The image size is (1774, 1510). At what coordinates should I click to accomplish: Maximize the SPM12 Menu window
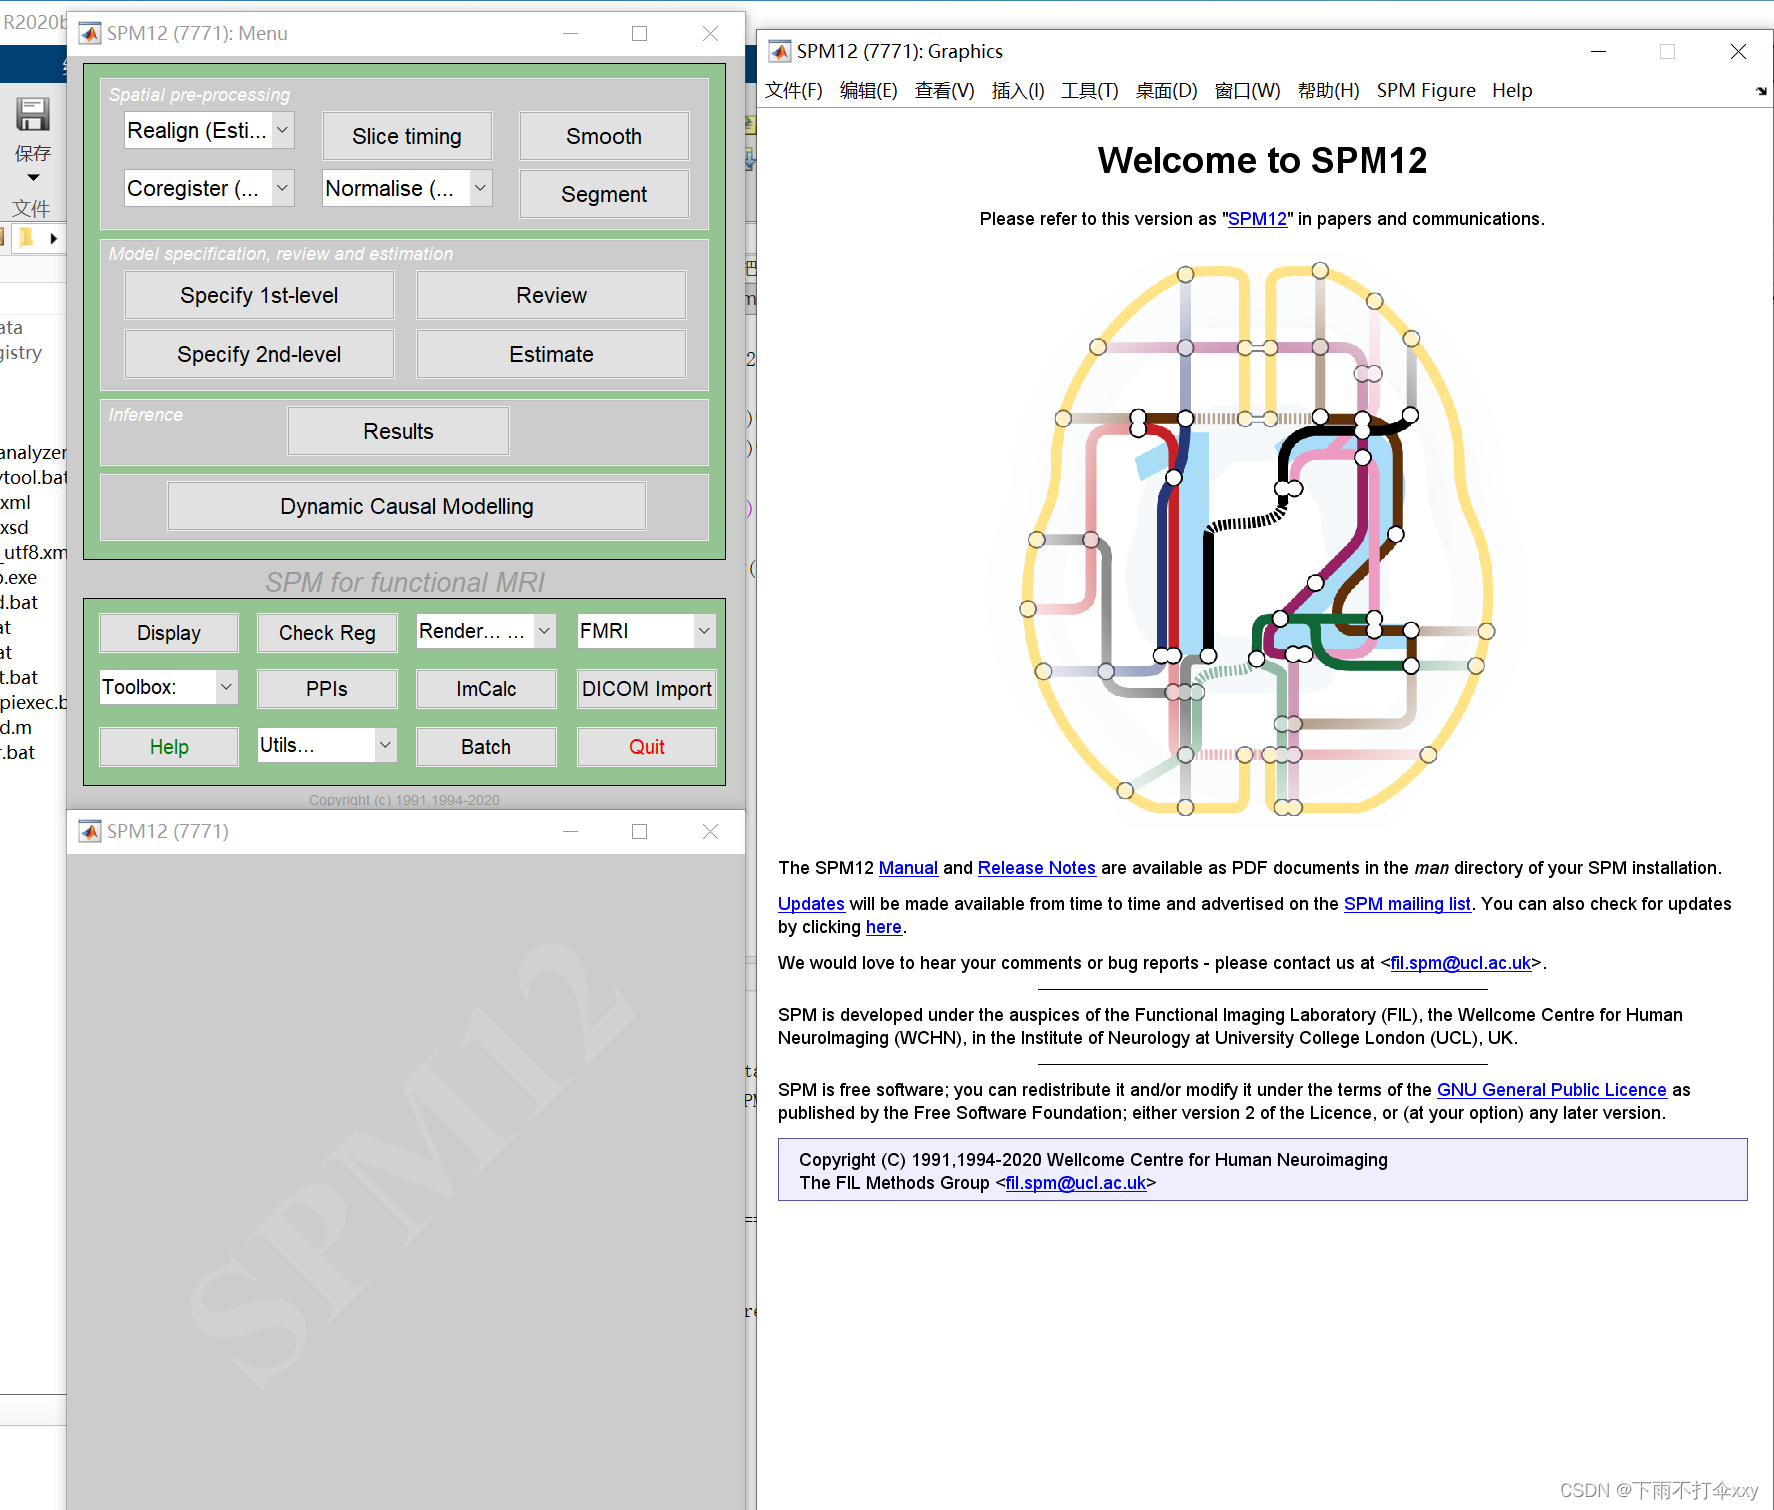coord(640,33)
